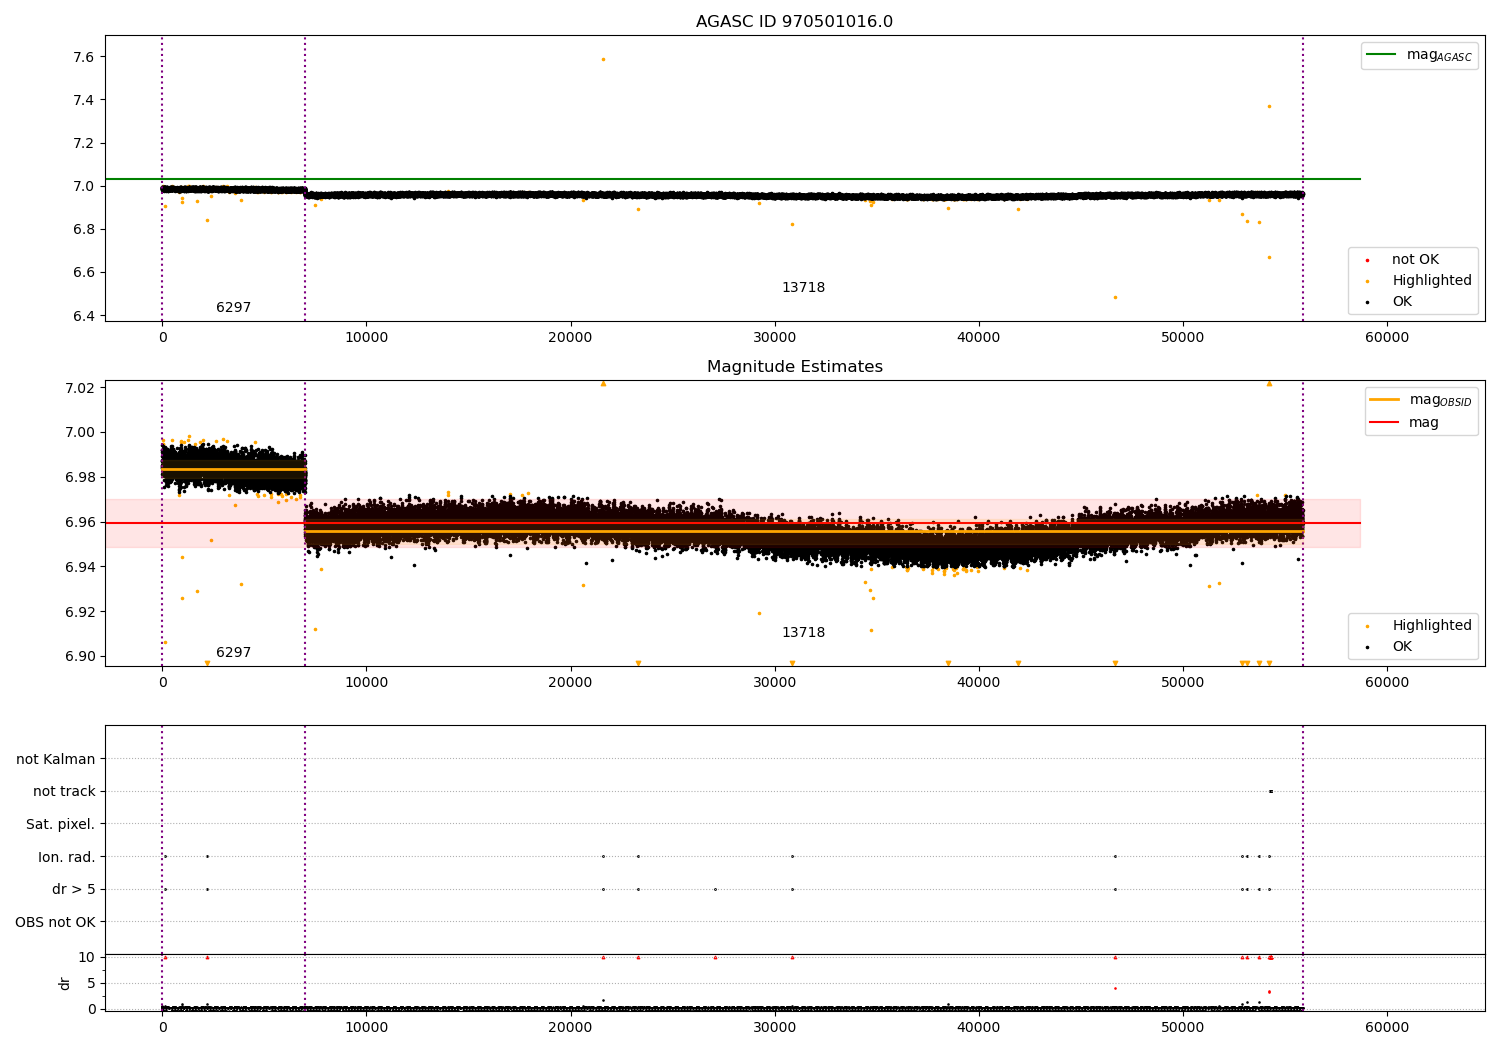Select the green mag AGASC legend entry
The image size is (1500, 1050).
(x=1419, y=55)
